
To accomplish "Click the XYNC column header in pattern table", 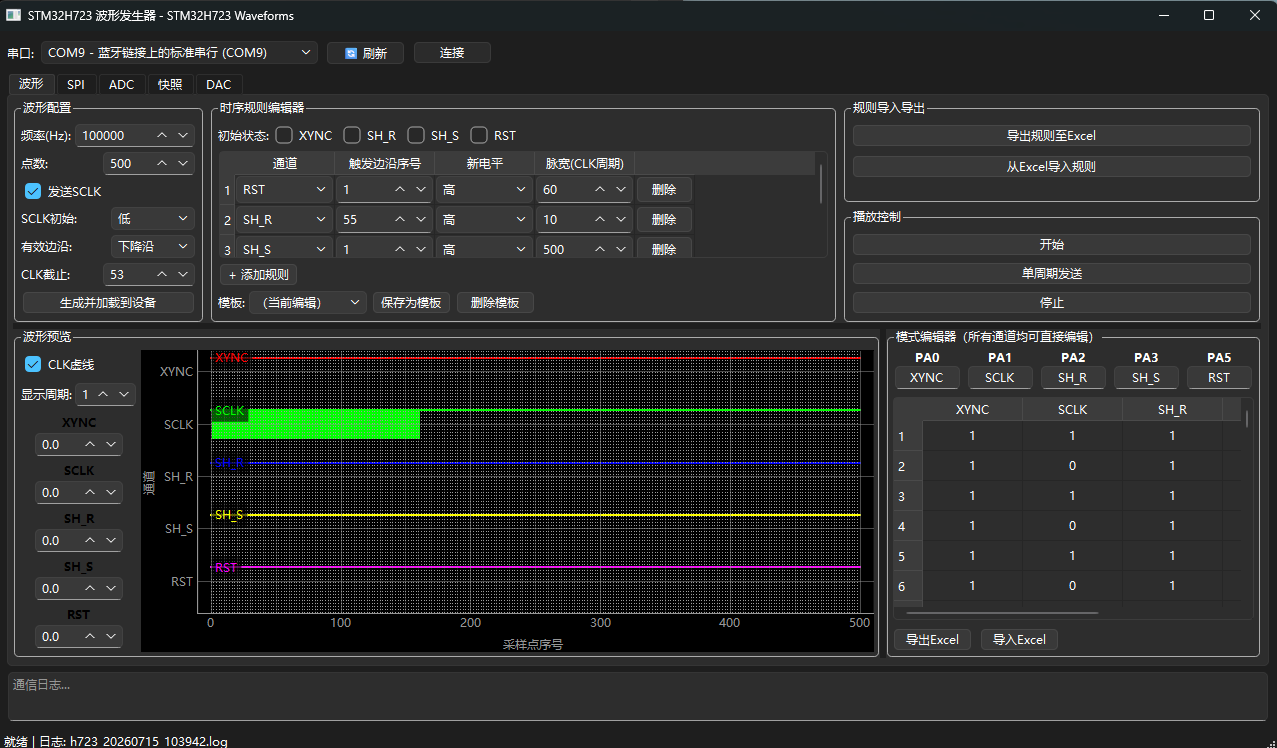I will pyautogui.click(x=972, y=409).
